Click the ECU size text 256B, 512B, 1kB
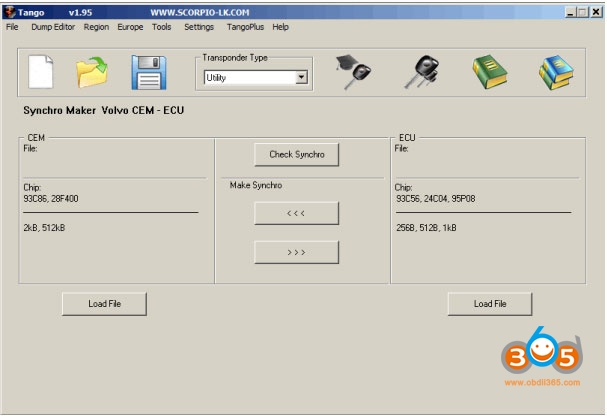Image resolution: width=607 pixels, height=418 pixels. click(x=426, y=228)
